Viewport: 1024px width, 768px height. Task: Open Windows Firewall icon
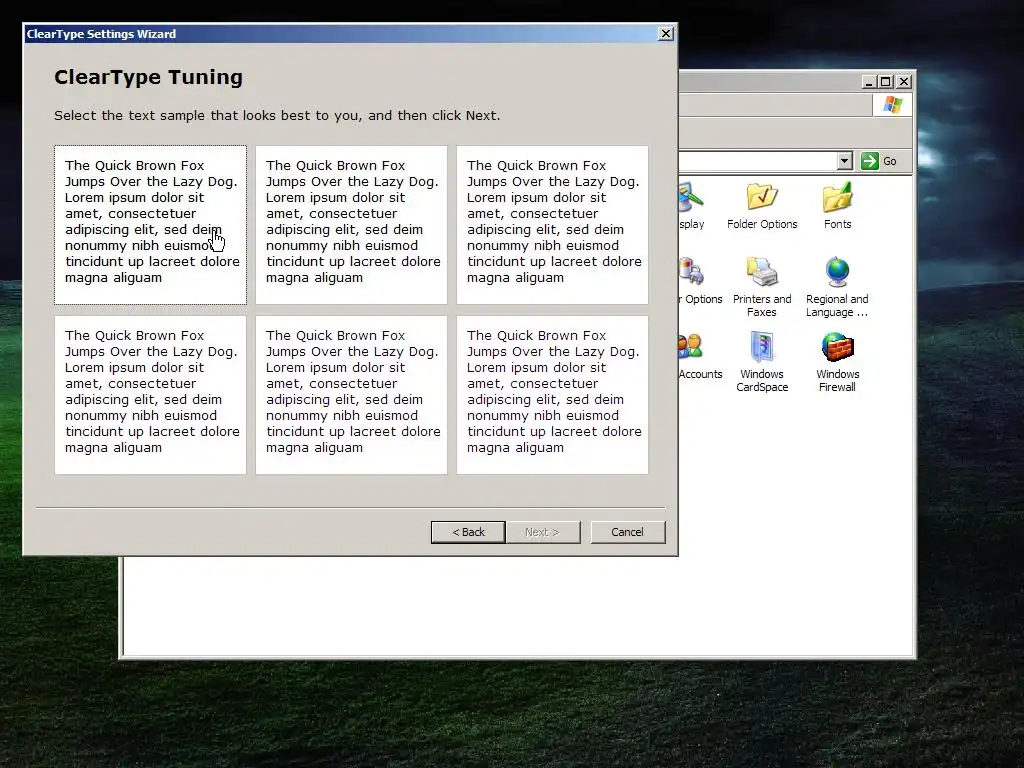click(x=837, y=362)
